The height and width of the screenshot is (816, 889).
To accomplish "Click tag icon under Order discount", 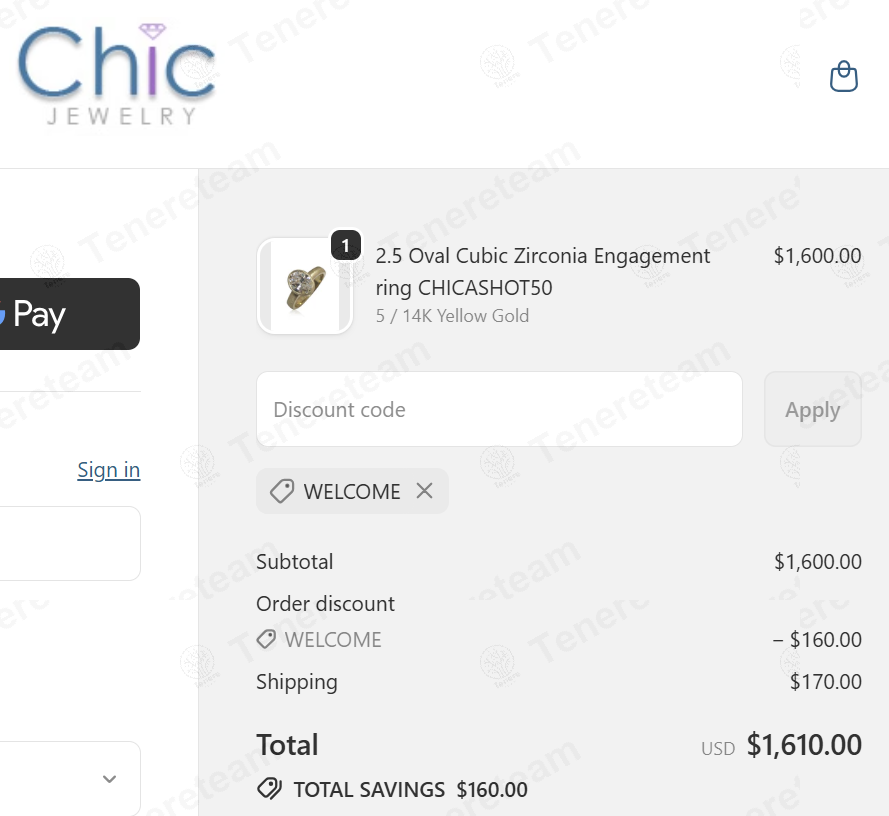I will (x=266, y=639).
